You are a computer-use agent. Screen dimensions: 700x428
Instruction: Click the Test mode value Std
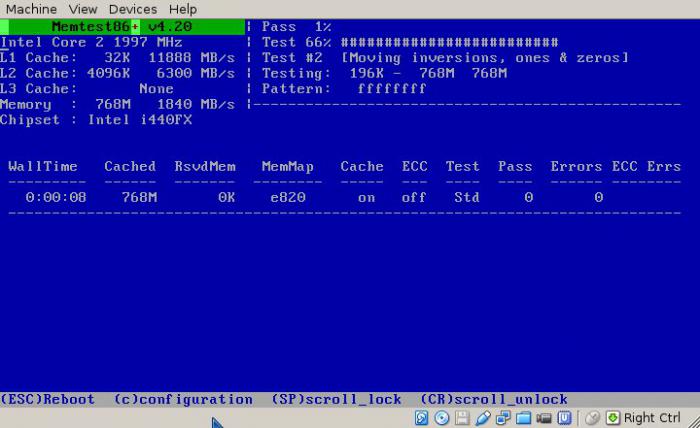pos(467,197)
